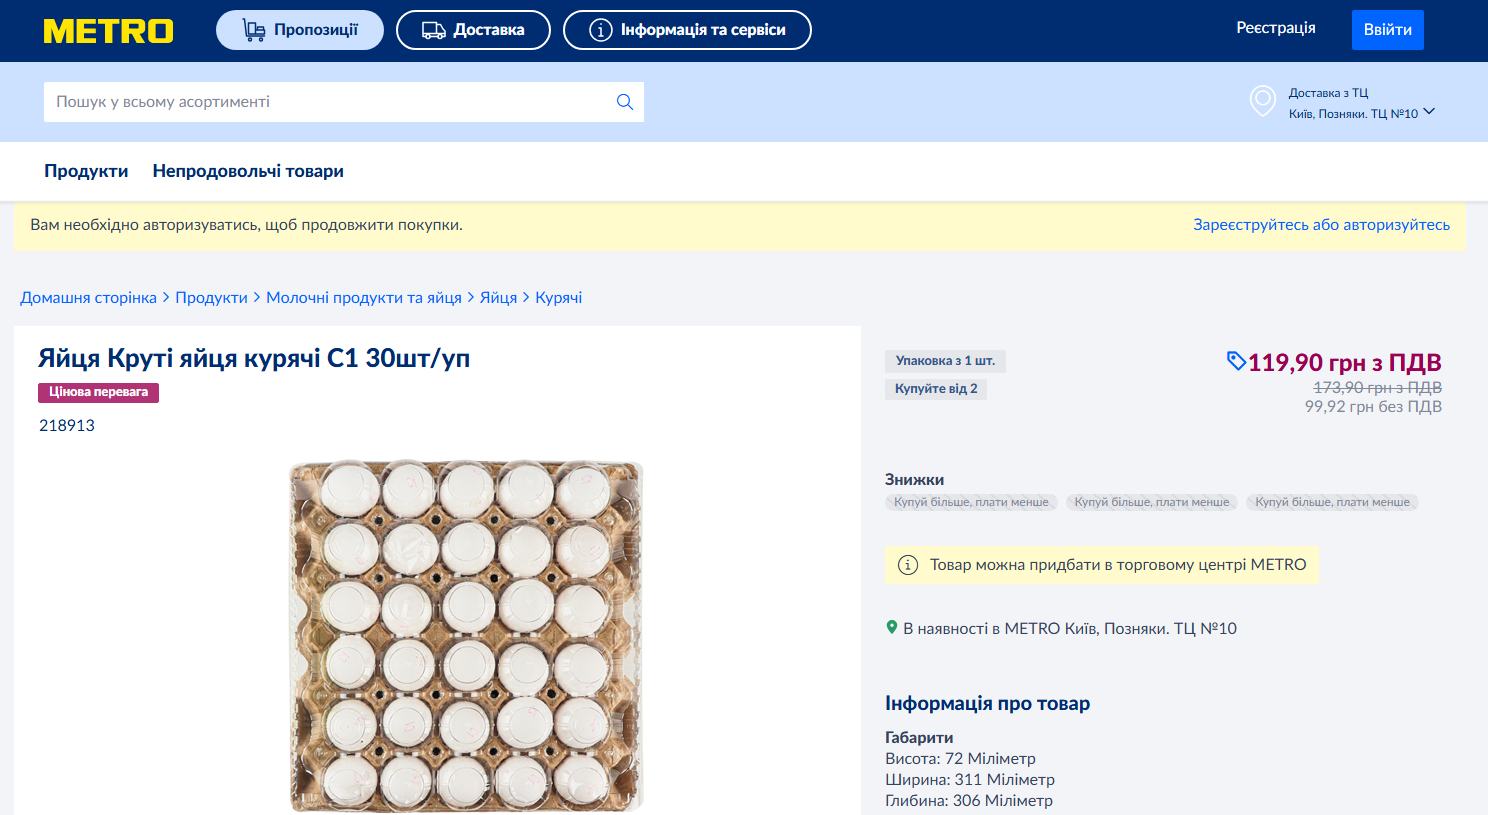1488x815 pixels.
Task: Click the green stock location marker
Action: click(x=892, y=628)
